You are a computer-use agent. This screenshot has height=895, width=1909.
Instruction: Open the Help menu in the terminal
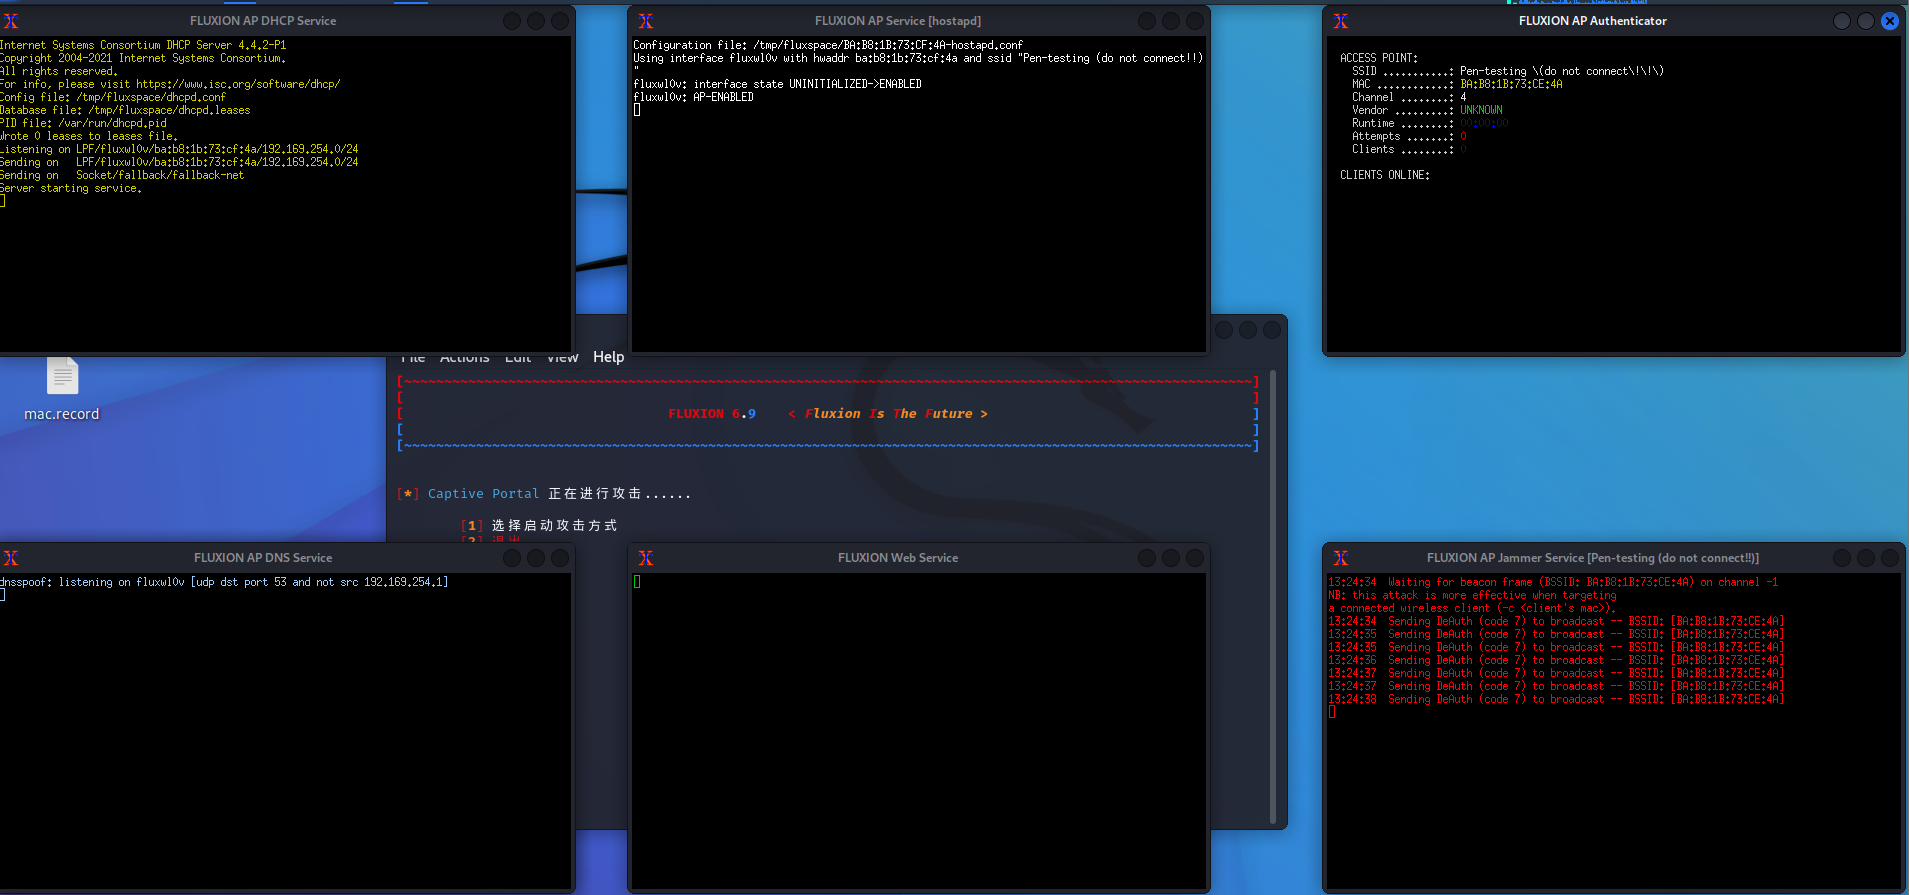[608, 357]
